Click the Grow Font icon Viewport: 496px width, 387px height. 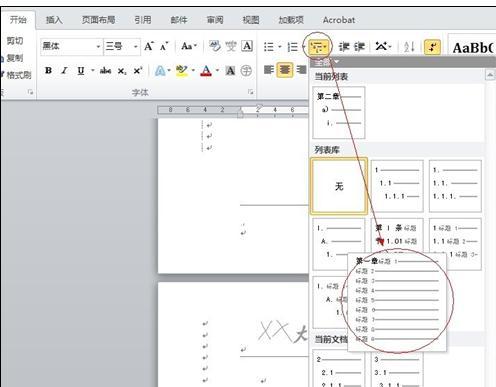tap(149, 46)
